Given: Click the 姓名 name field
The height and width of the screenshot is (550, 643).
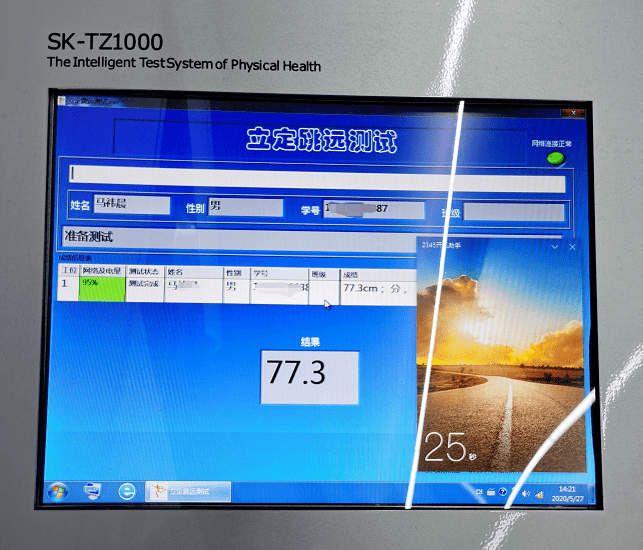Looking at the screenshot, I should click(132, 204).
